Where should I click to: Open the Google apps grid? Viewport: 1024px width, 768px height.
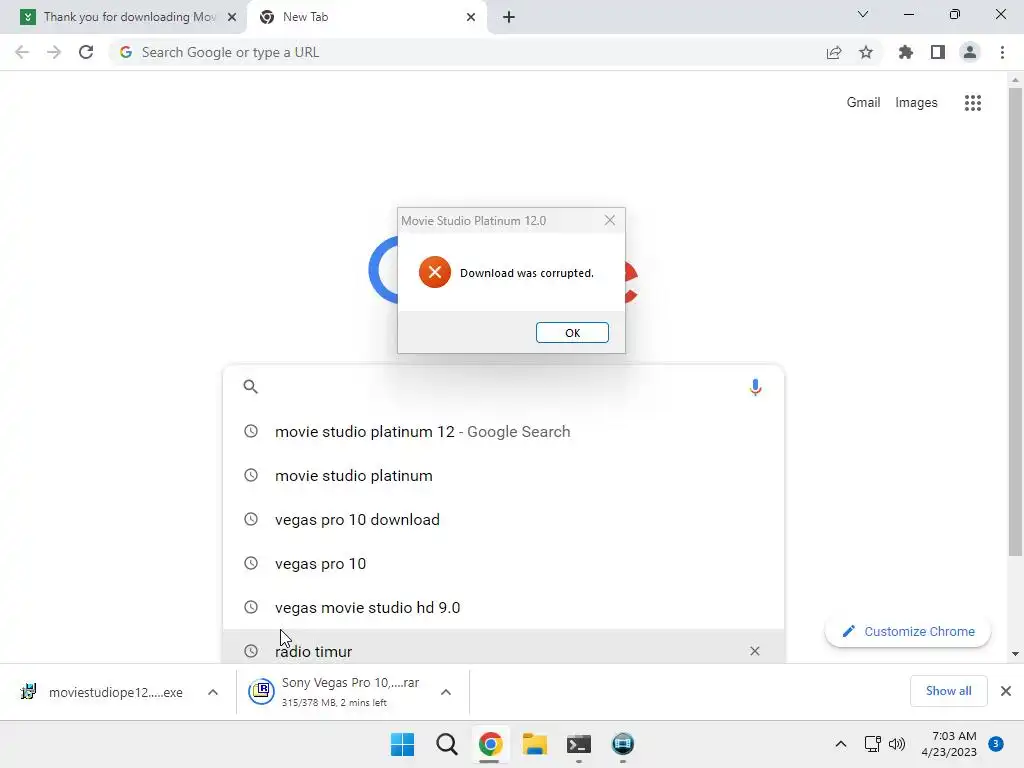click(972, 103)
